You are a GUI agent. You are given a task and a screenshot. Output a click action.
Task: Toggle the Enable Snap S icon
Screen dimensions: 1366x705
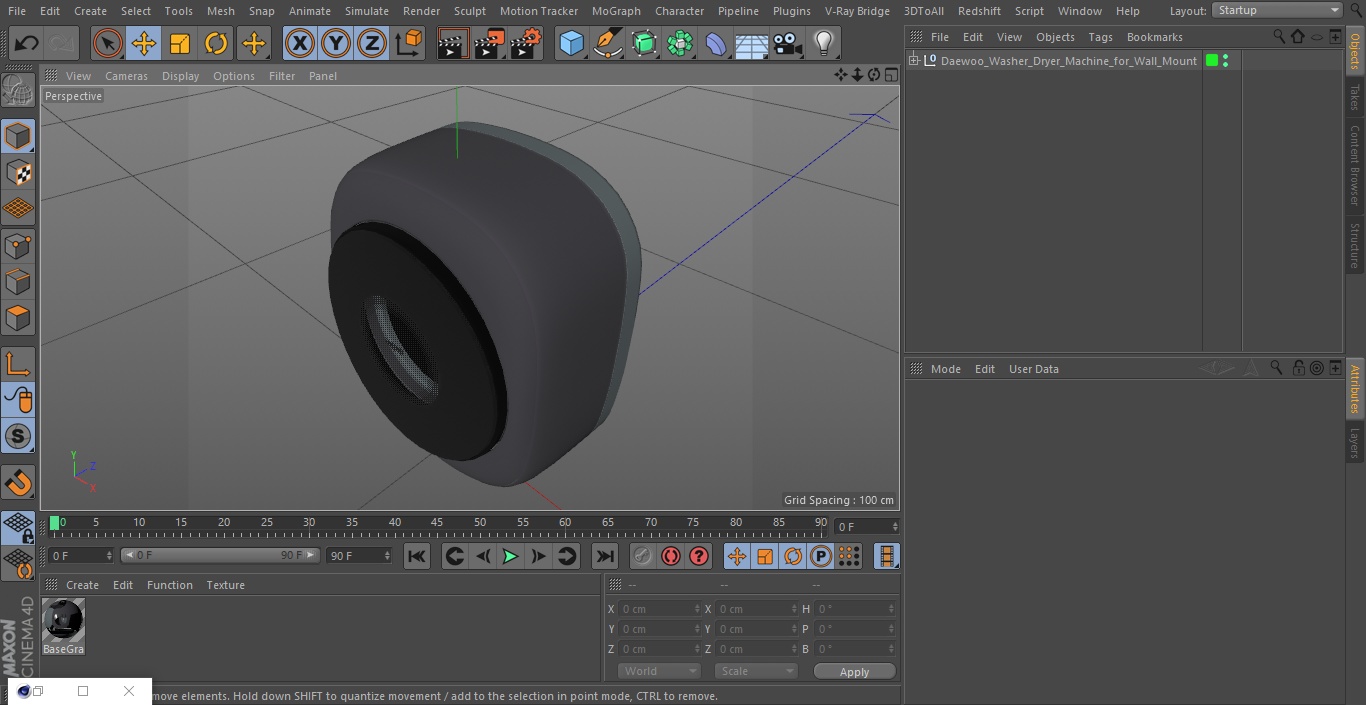[18, 436]
